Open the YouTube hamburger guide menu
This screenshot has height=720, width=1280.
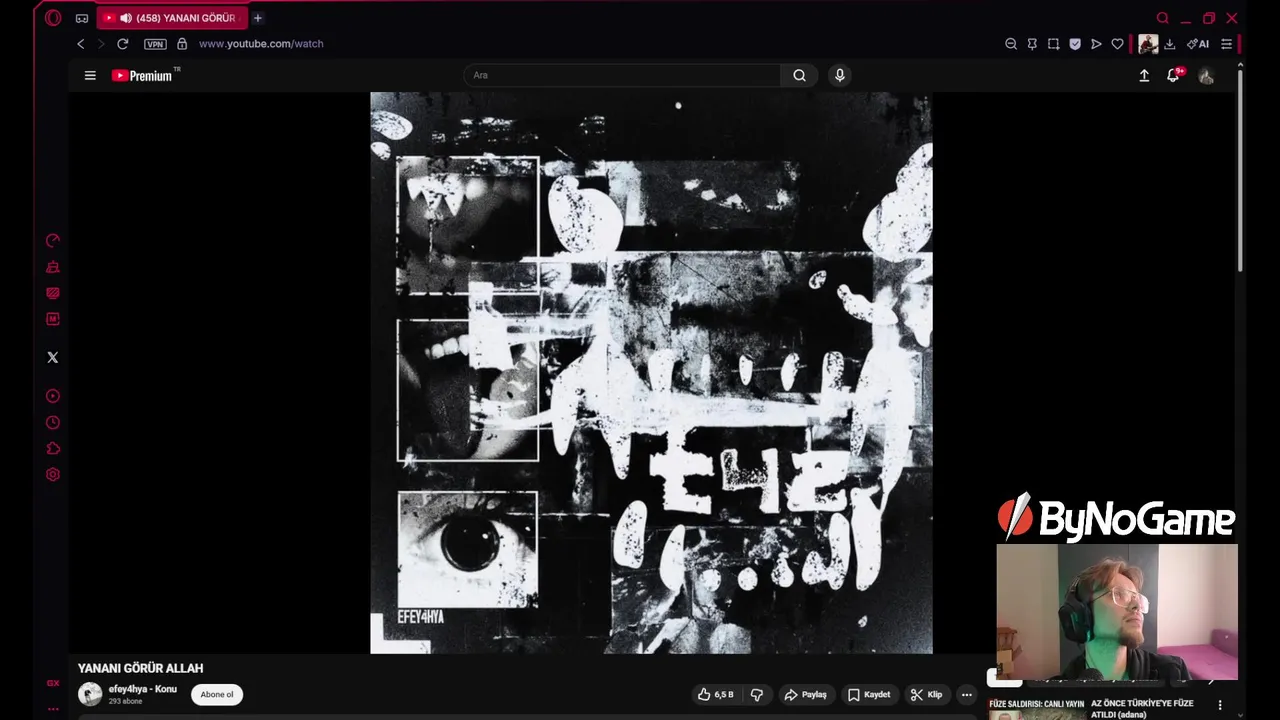point(90,75)
